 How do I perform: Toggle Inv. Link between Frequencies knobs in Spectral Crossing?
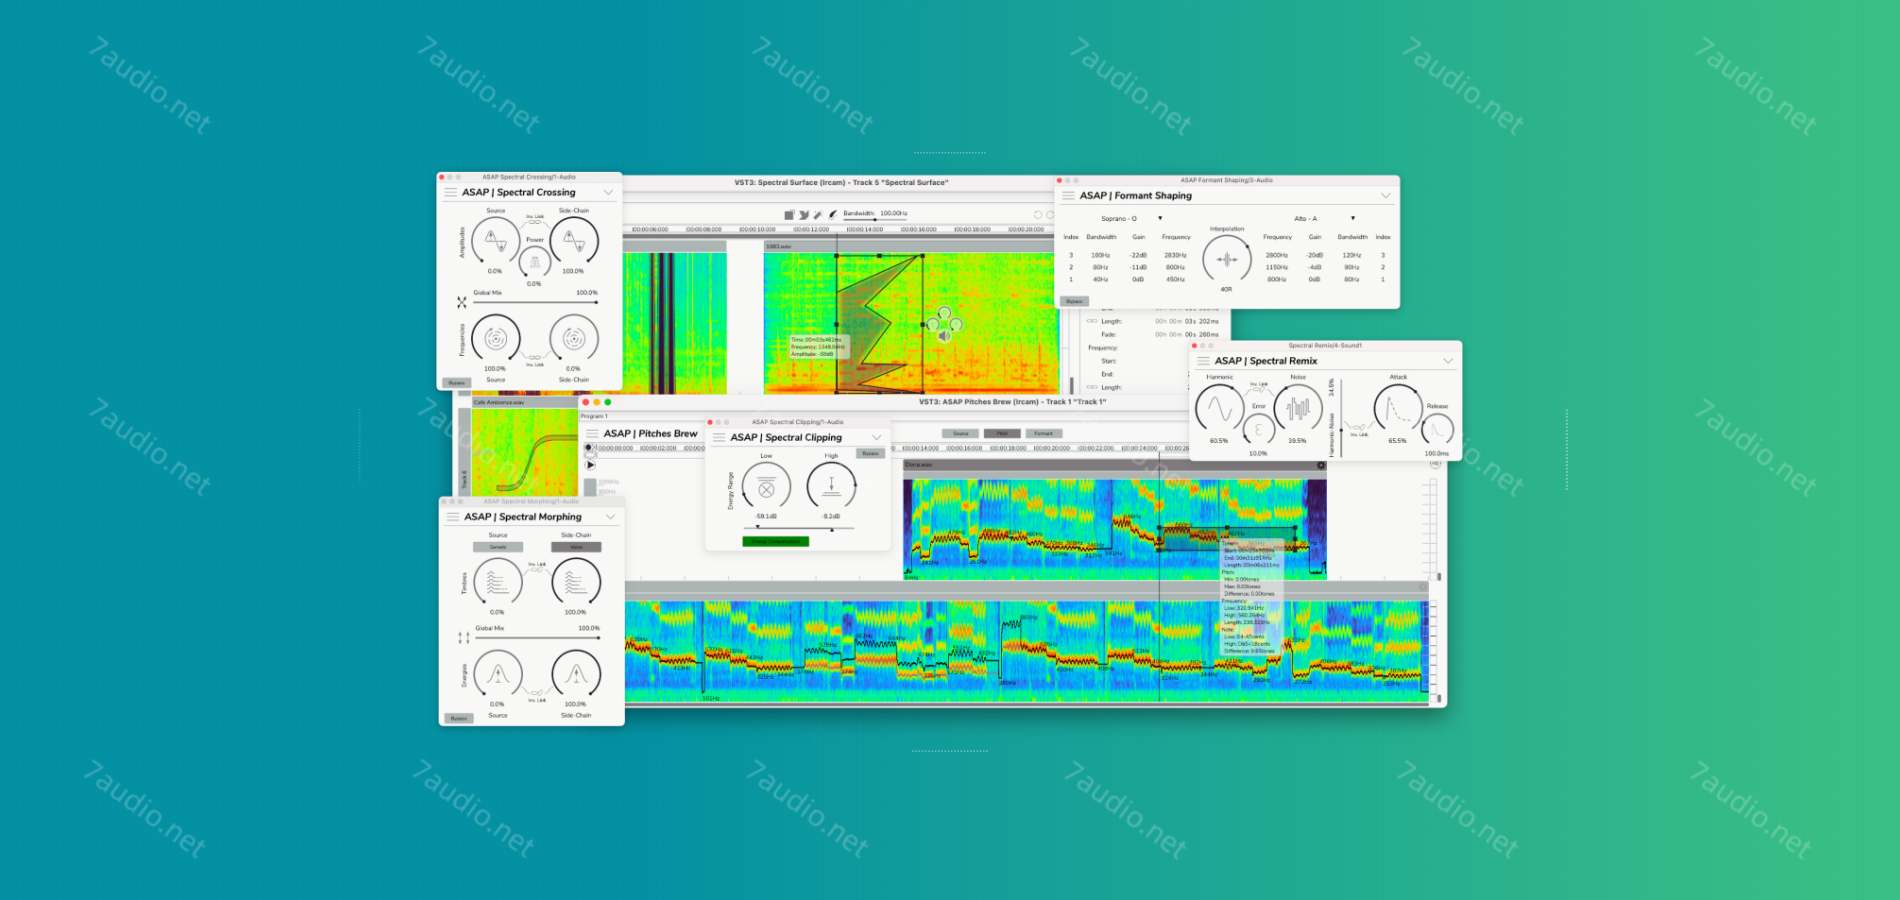(x=535, y=359)
